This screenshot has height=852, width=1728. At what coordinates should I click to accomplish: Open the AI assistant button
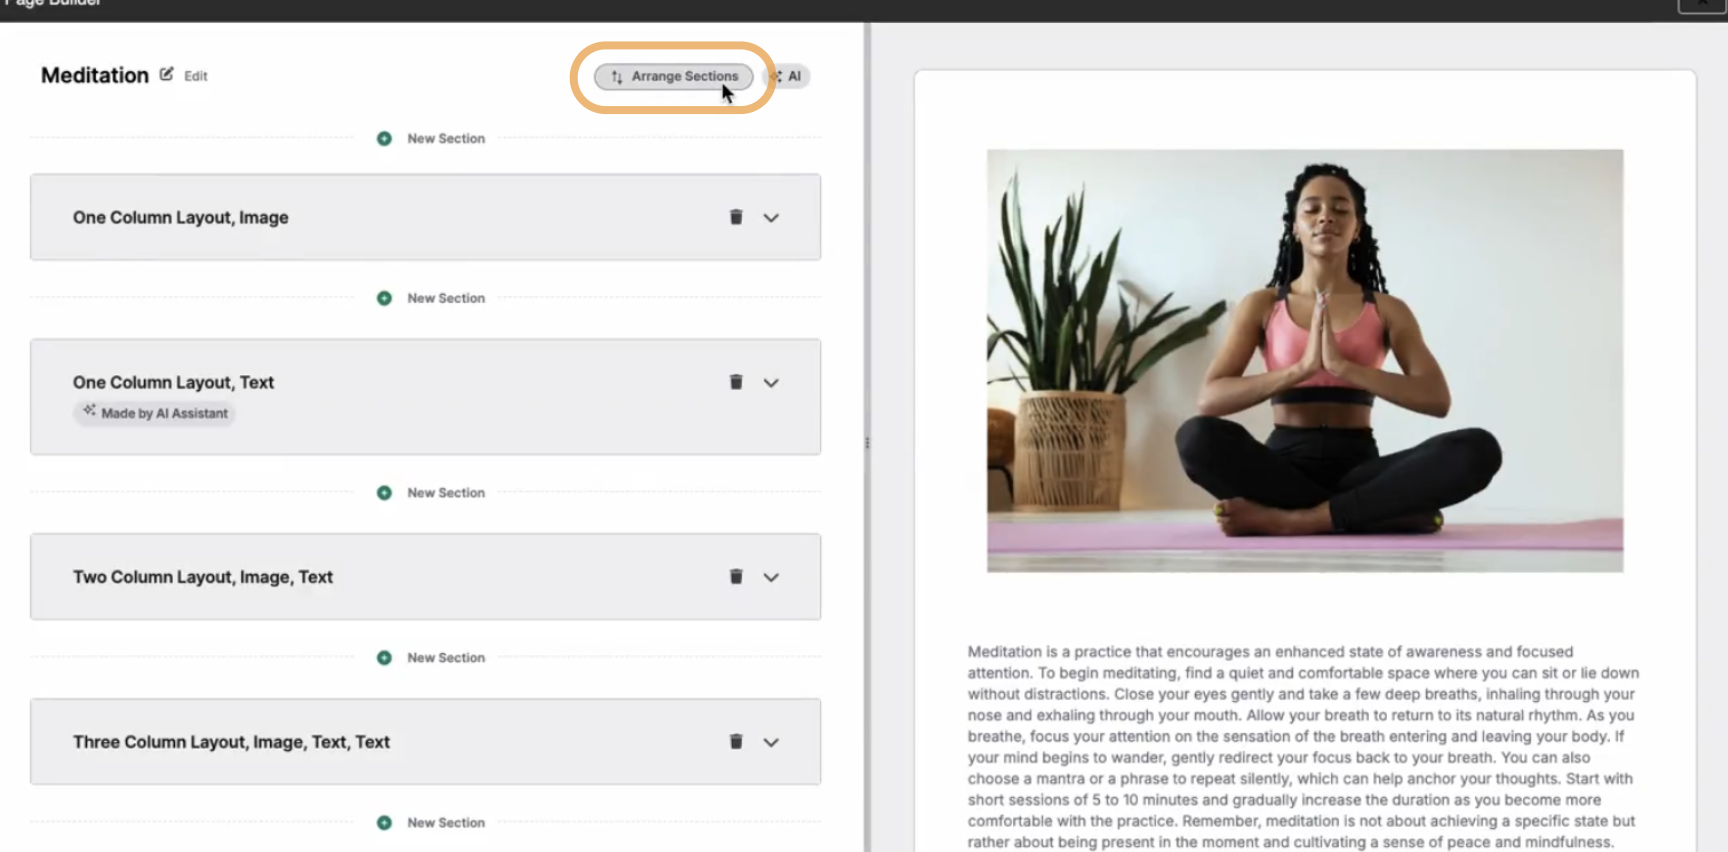[787, 76]
